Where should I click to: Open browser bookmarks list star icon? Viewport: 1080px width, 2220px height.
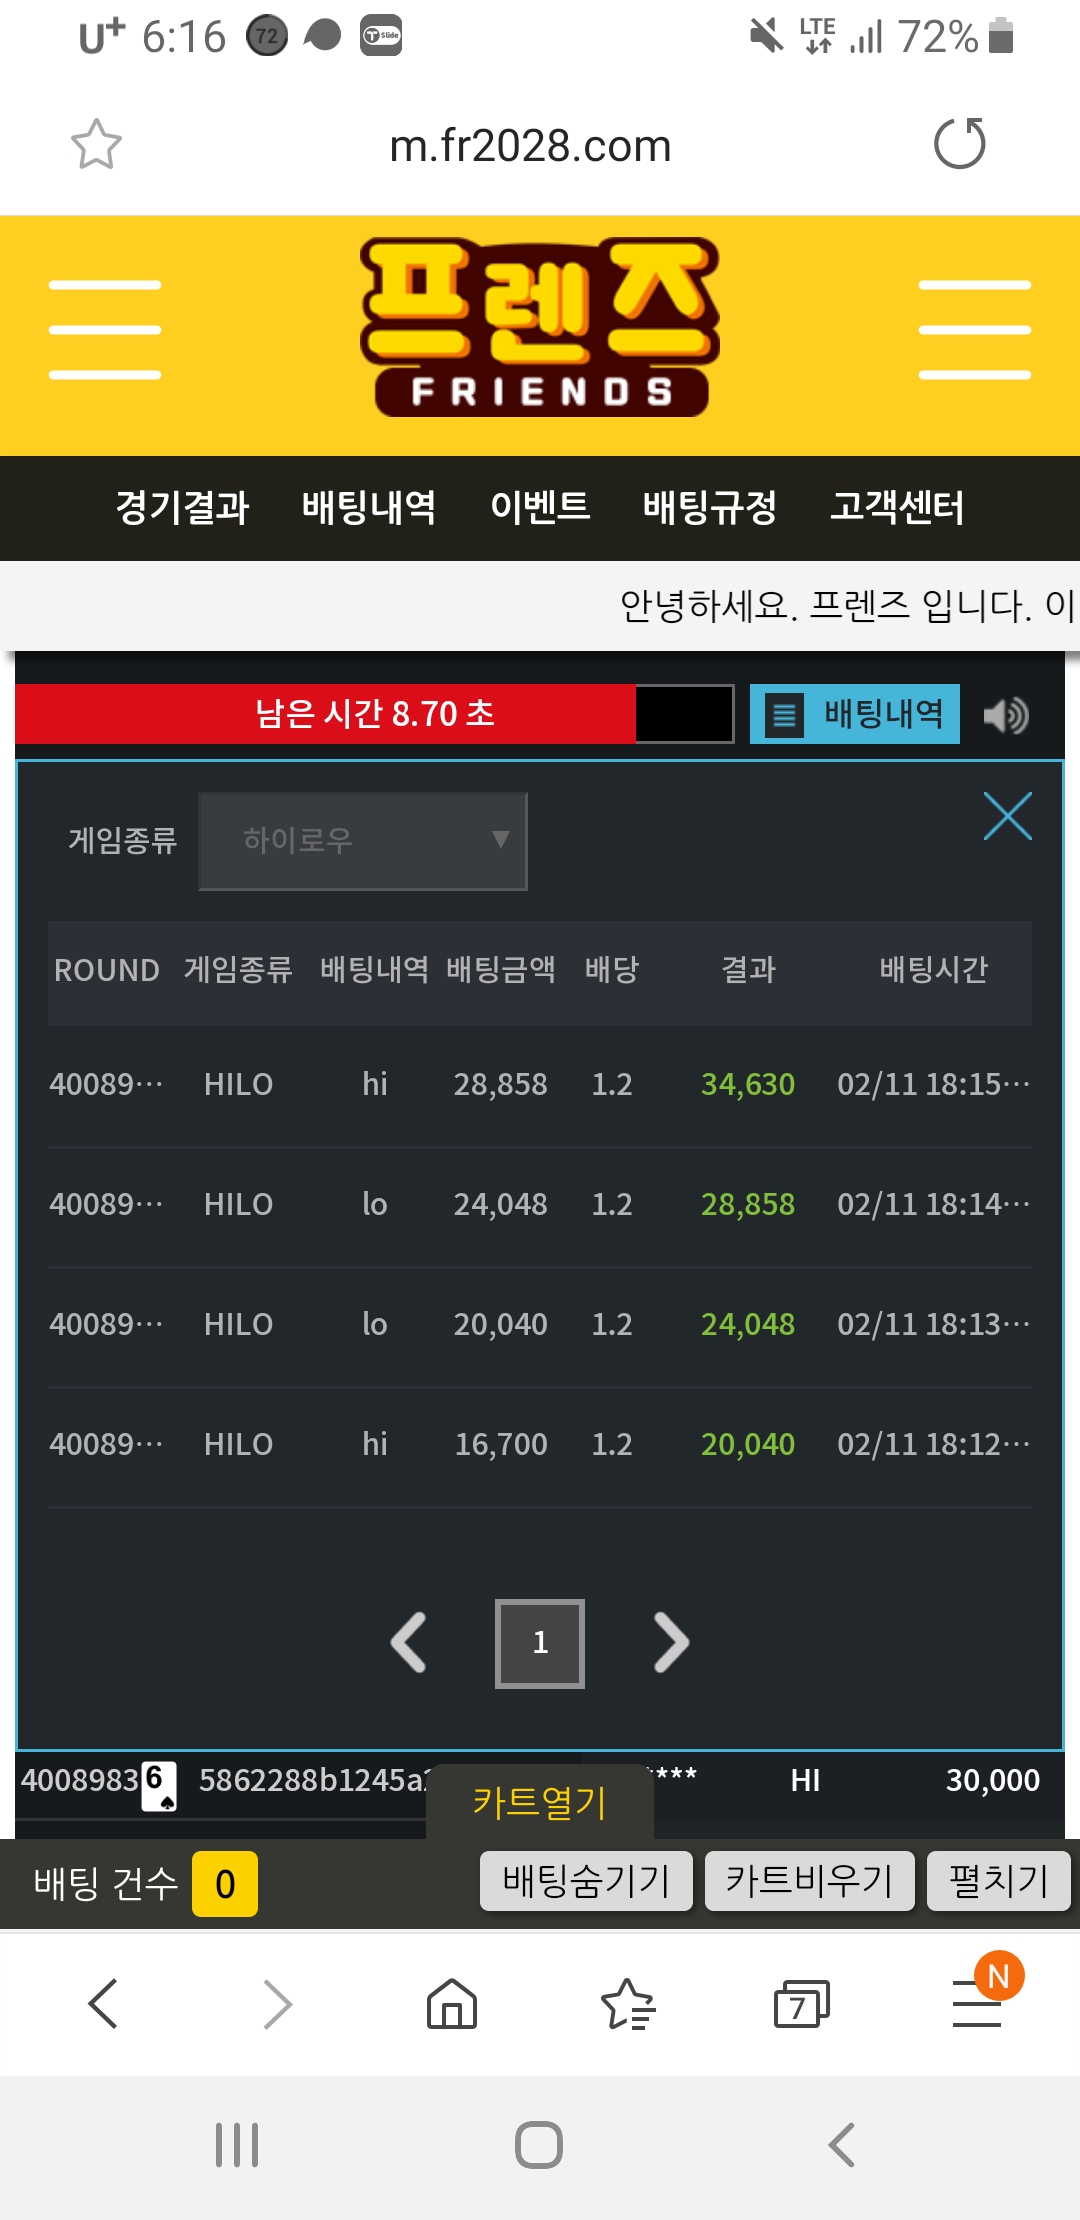coord(627,2003)
